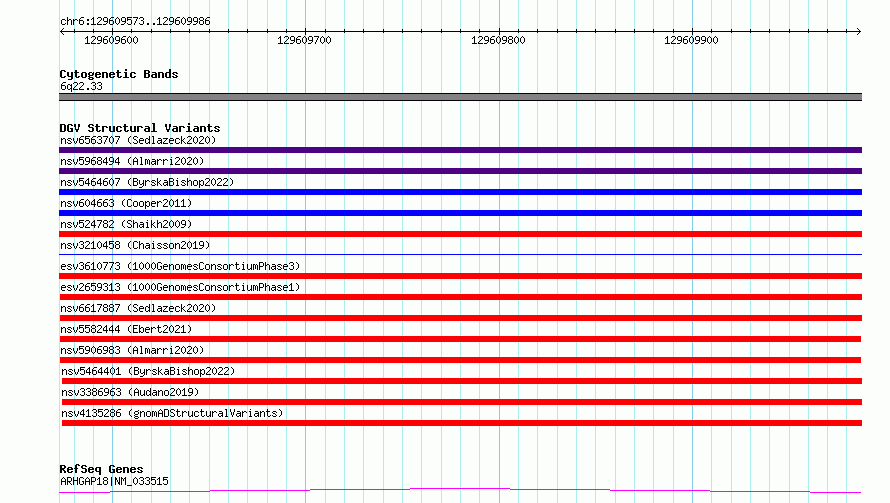Open variant nsv4135286 (gnomADStructuralVariants) label
The width and height of the screenshot is (890, 503).
pyautogui.click(x=172, y=413)
